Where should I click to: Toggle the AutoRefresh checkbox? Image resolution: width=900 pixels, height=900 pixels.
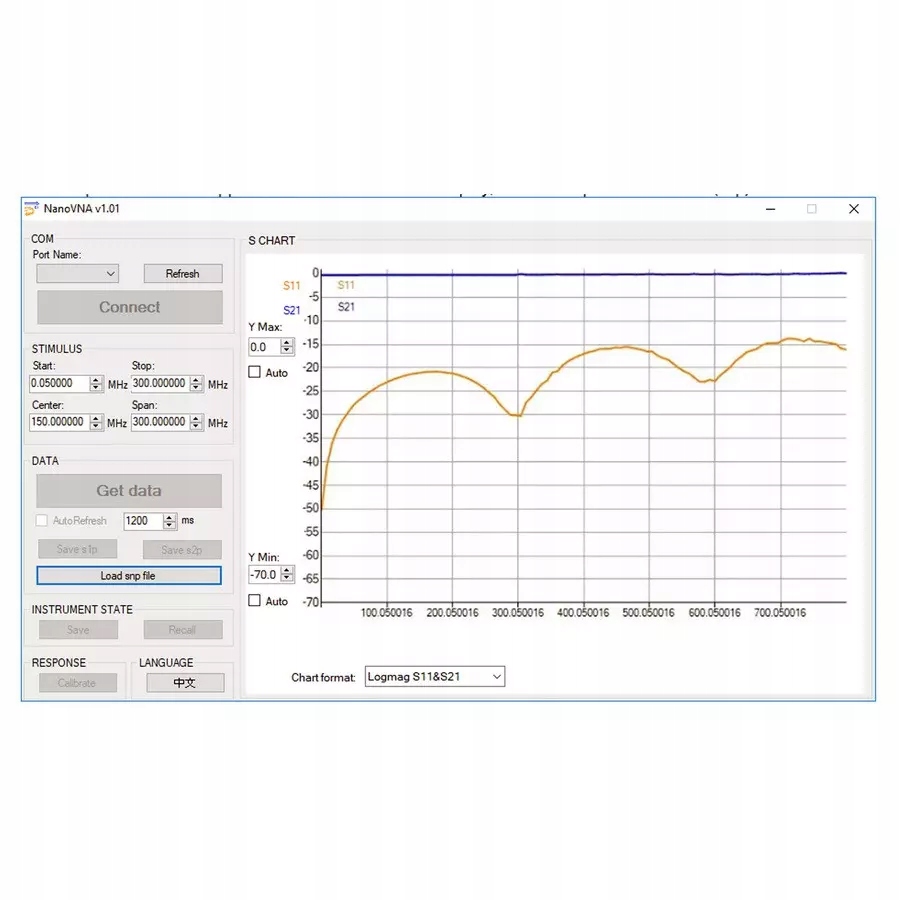[41, 521]
